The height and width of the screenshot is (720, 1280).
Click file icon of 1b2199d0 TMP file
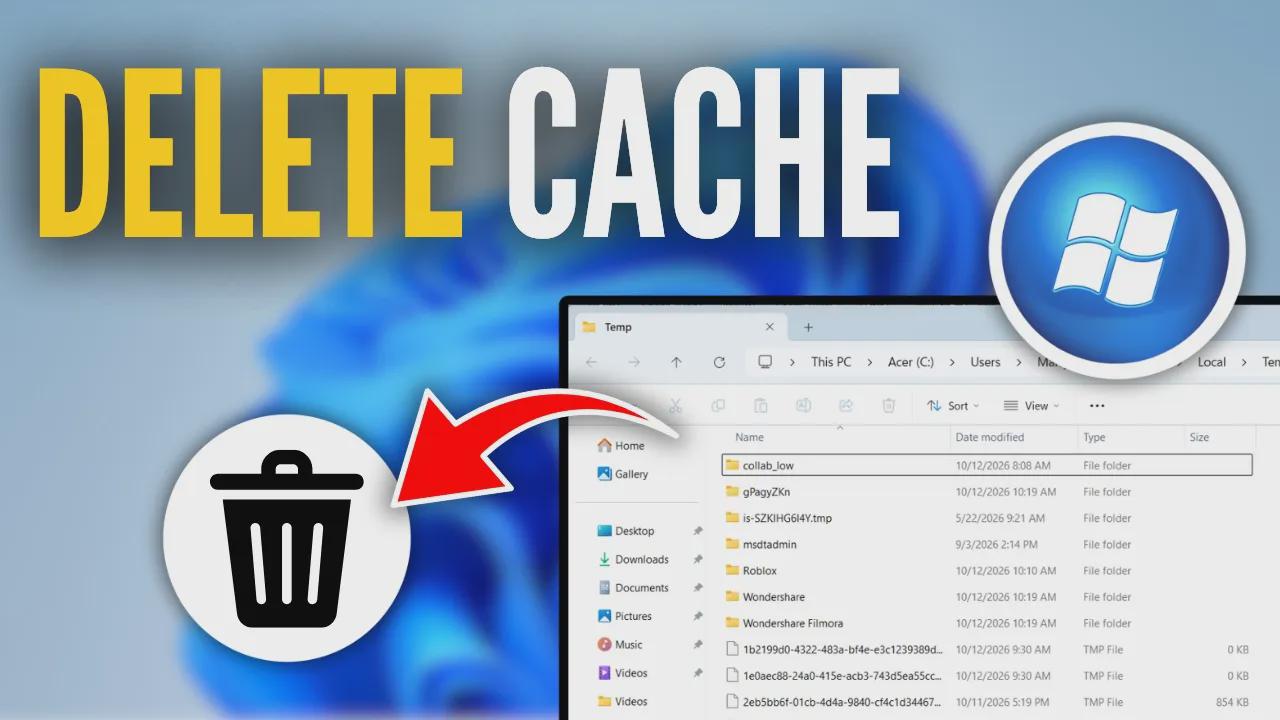coord(732,649)
